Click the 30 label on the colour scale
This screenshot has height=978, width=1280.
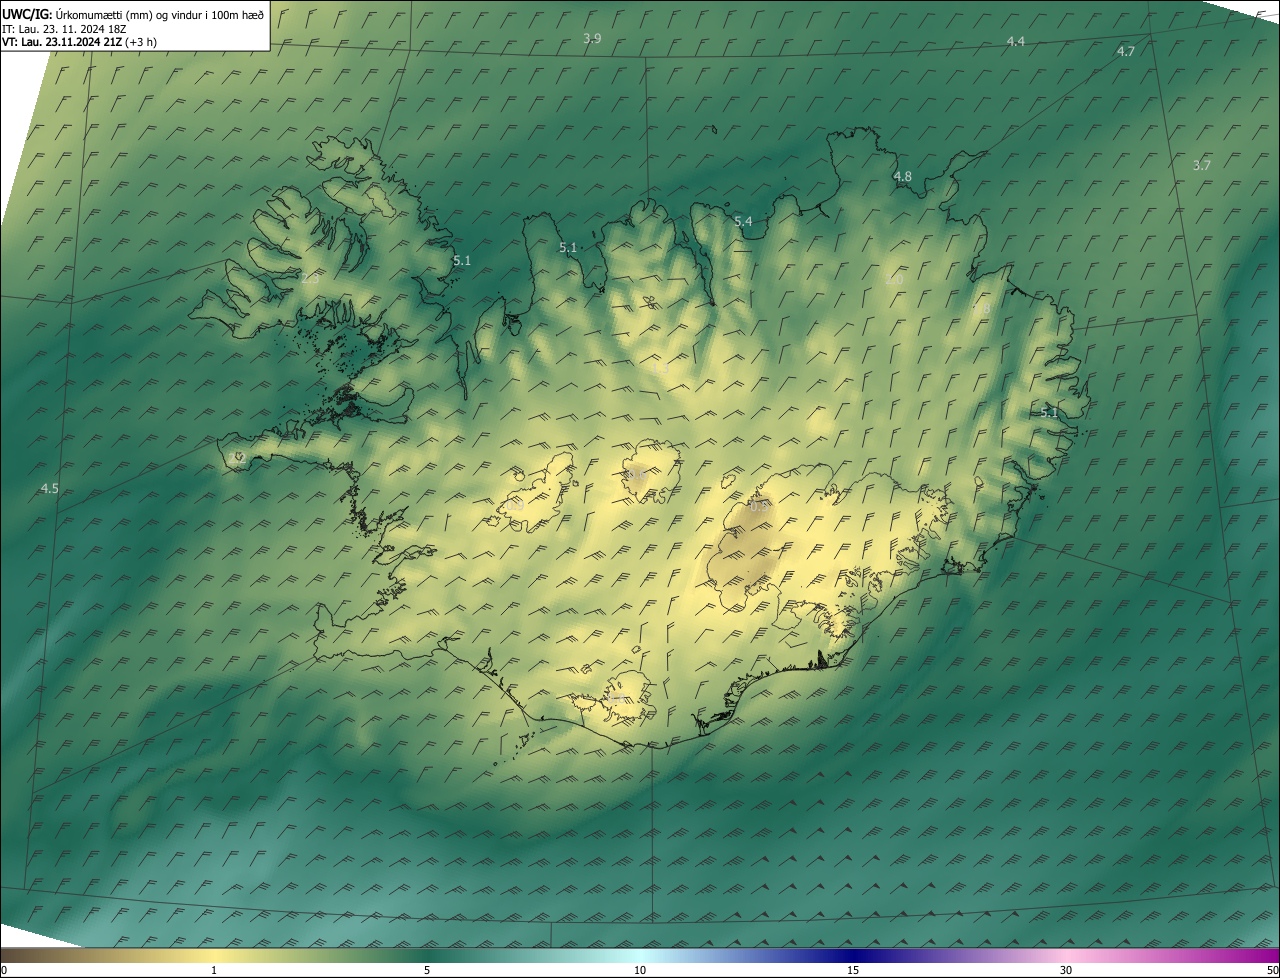(x=1066, y=970)
